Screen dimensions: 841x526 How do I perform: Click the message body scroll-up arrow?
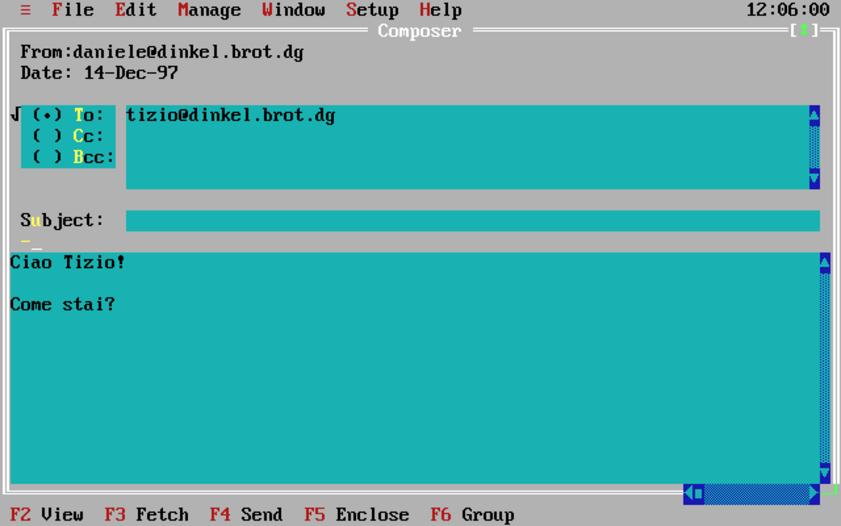tap(824, 263)
